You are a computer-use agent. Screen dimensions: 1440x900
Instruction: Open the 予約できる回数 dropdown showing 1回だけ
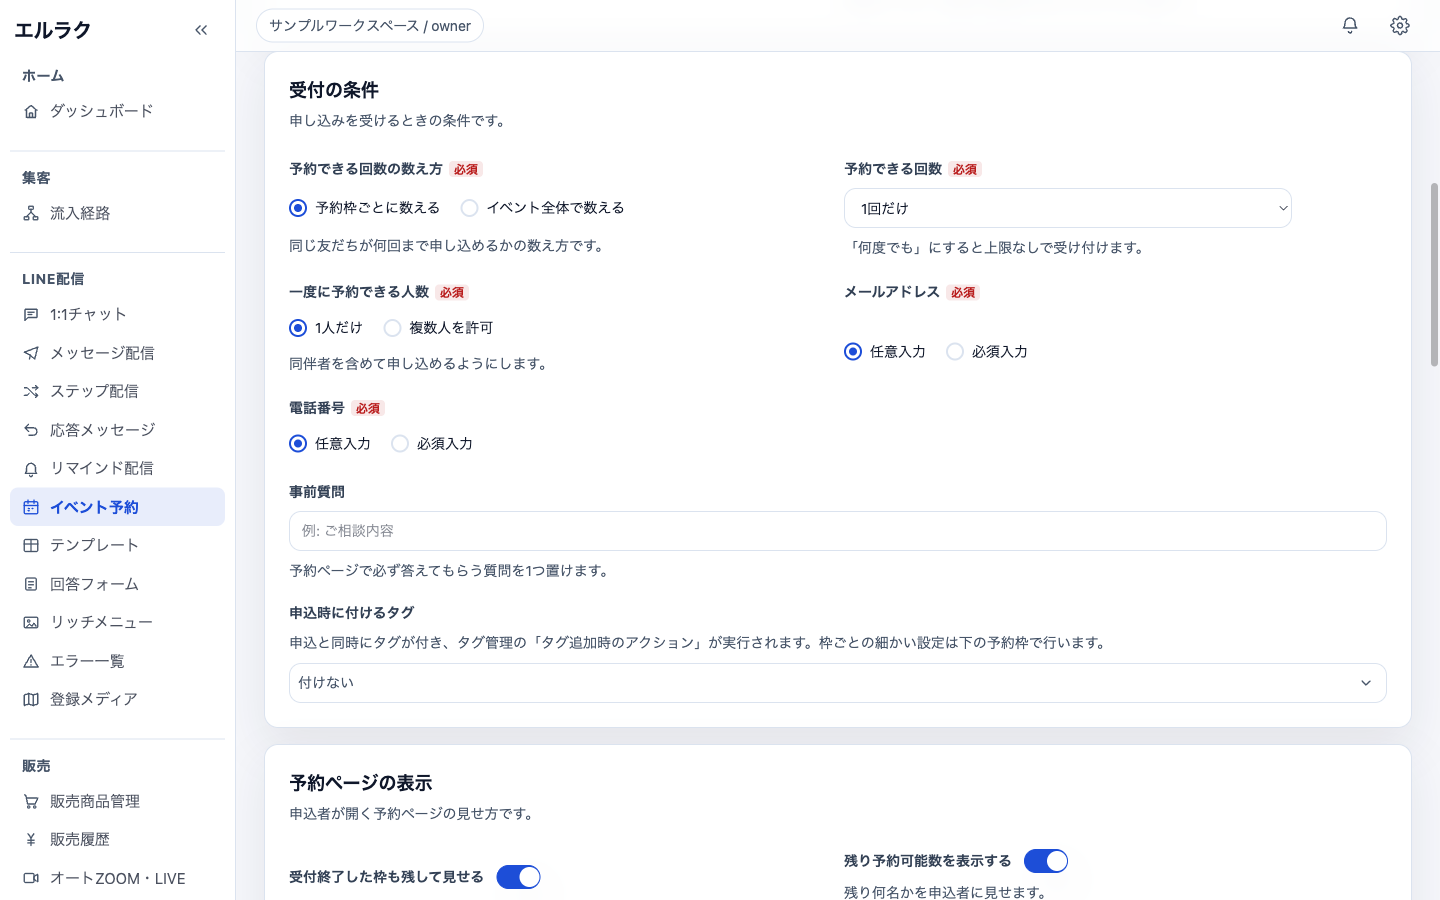(x=1068, y=208)
